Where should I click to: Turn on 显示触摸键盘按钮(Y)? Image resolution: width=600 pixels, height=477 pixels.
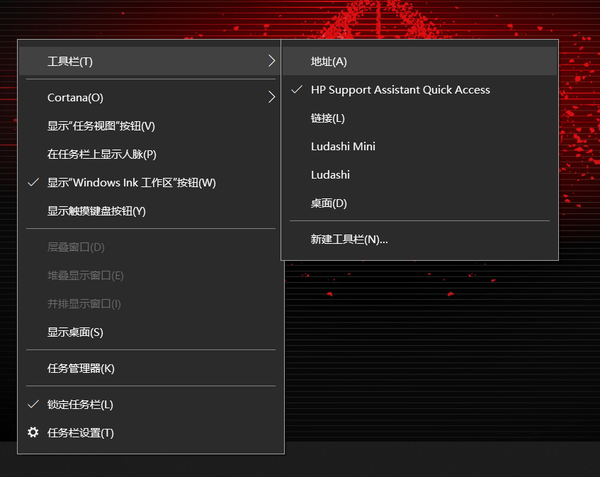97,211
